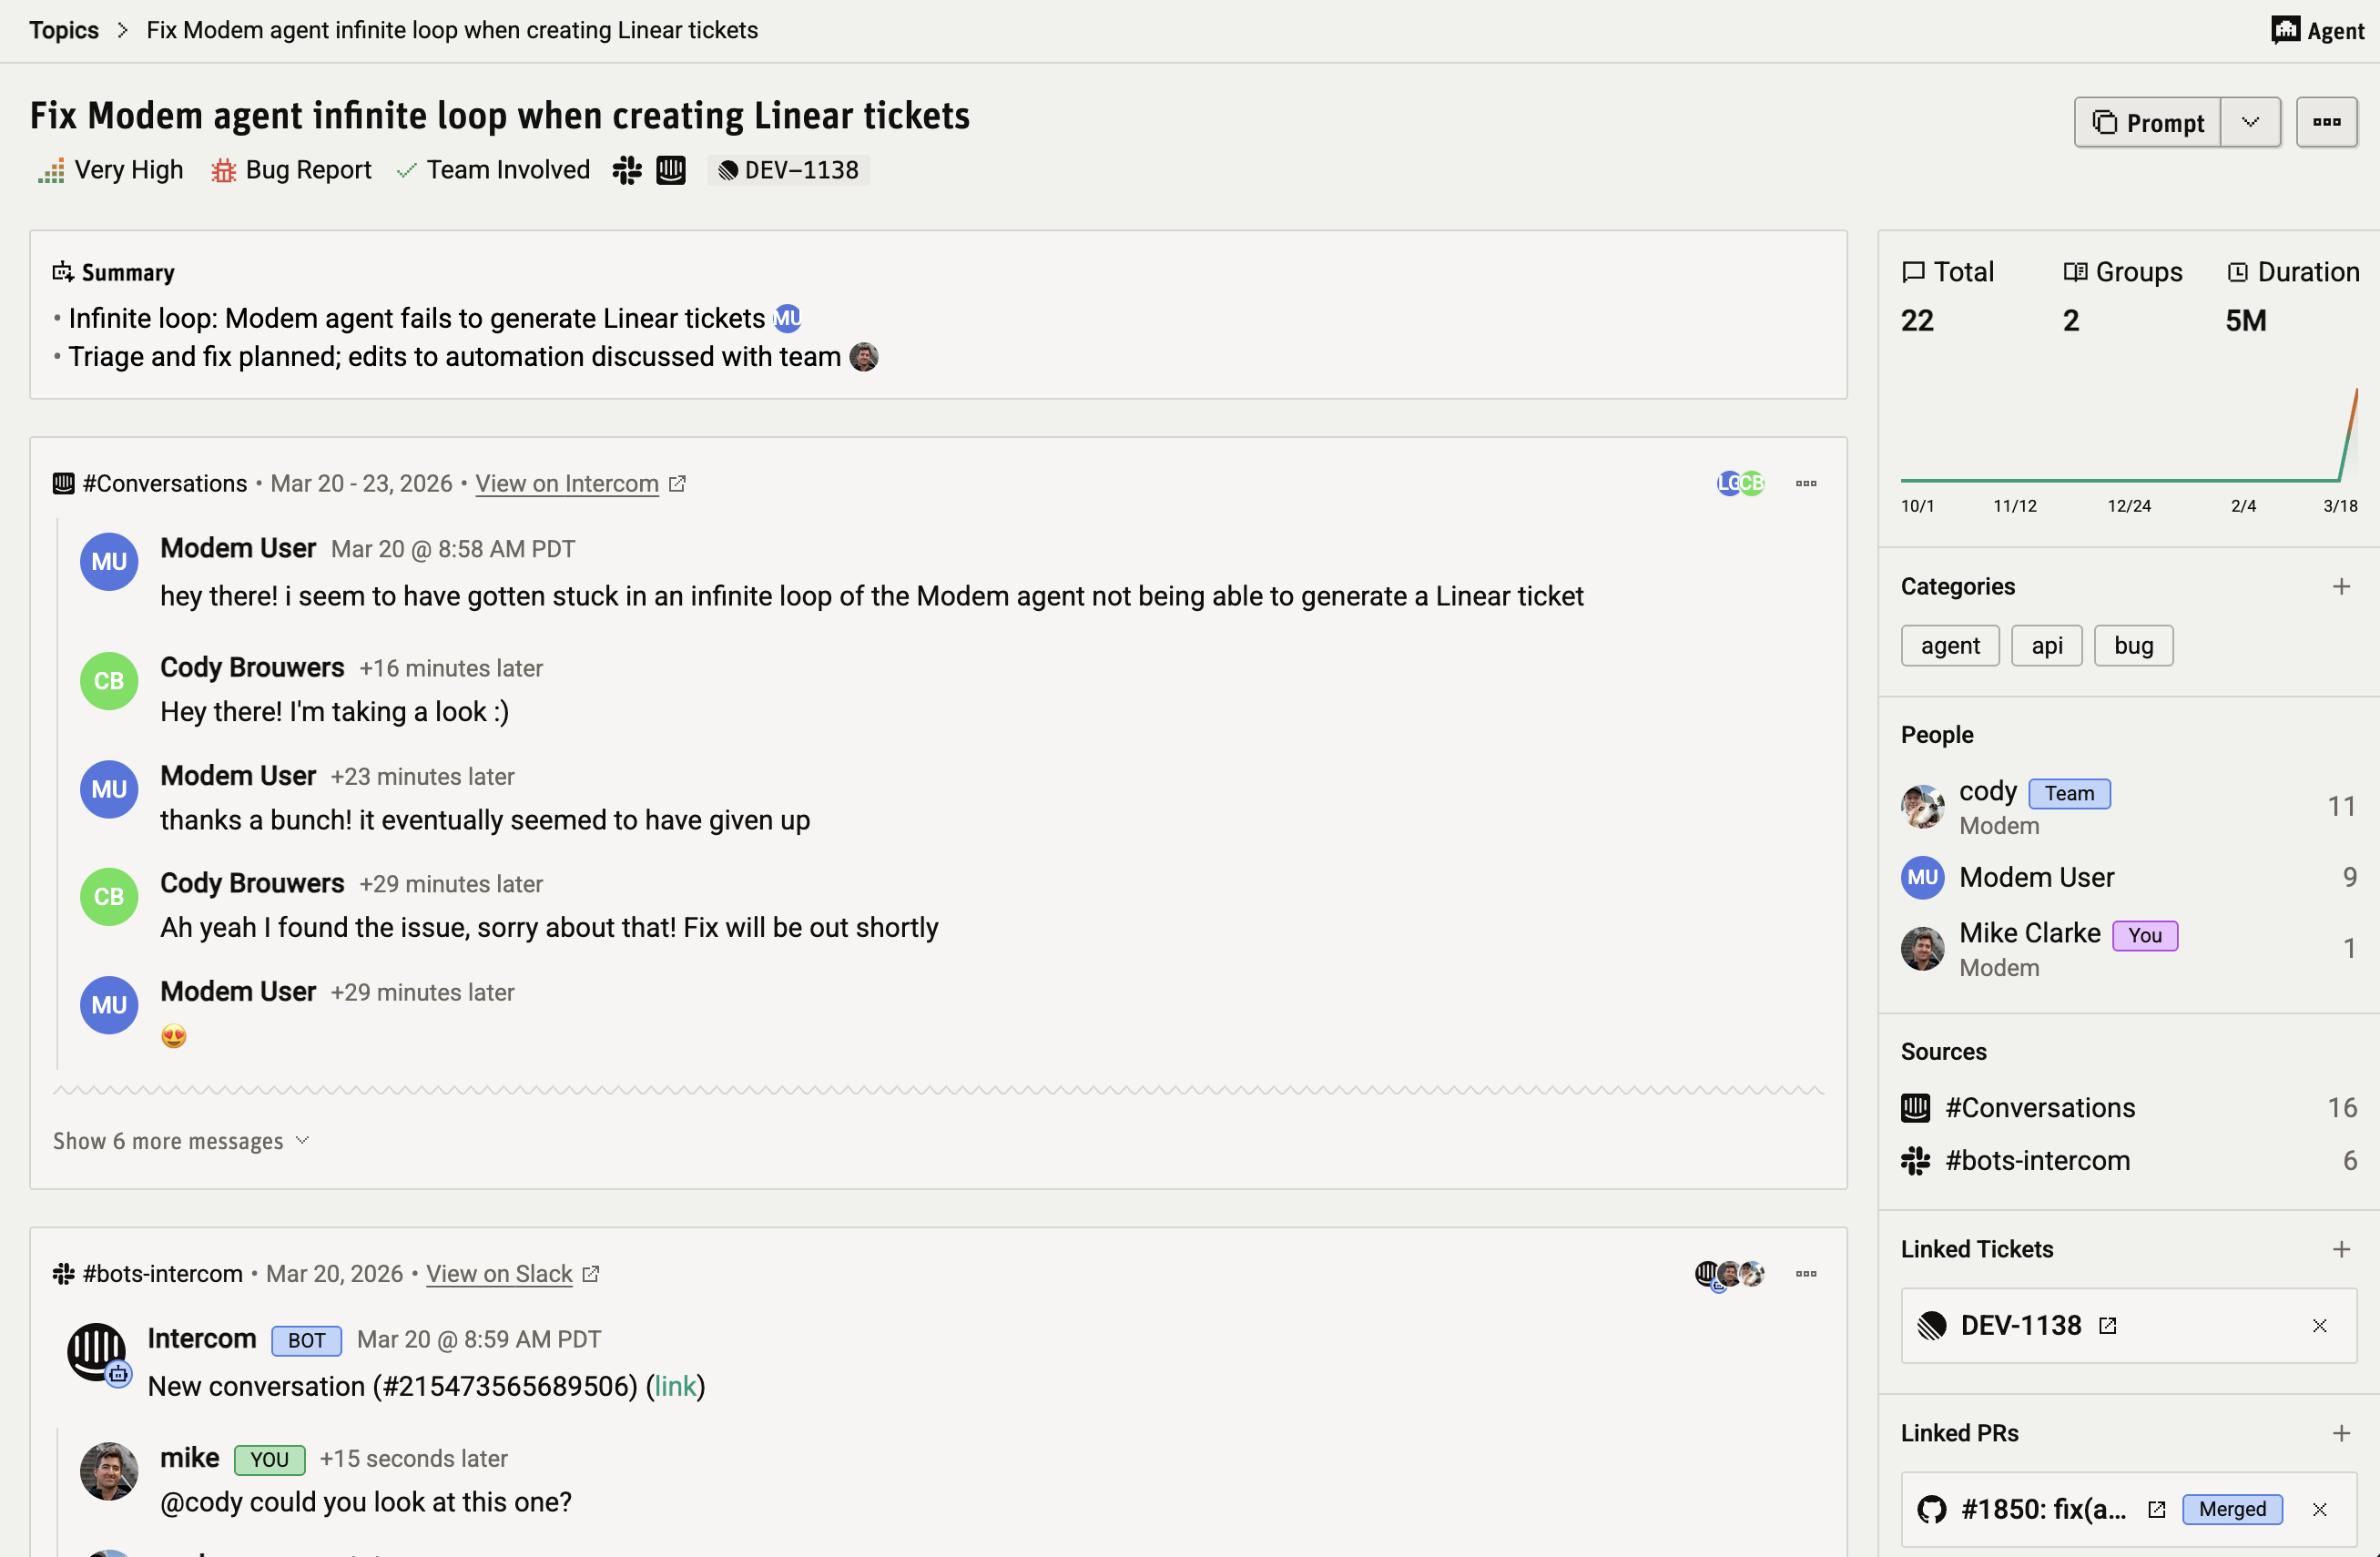Click the Agent icon in the top-right corner
2380x1557 pixels.
(x=2285, y=30)
